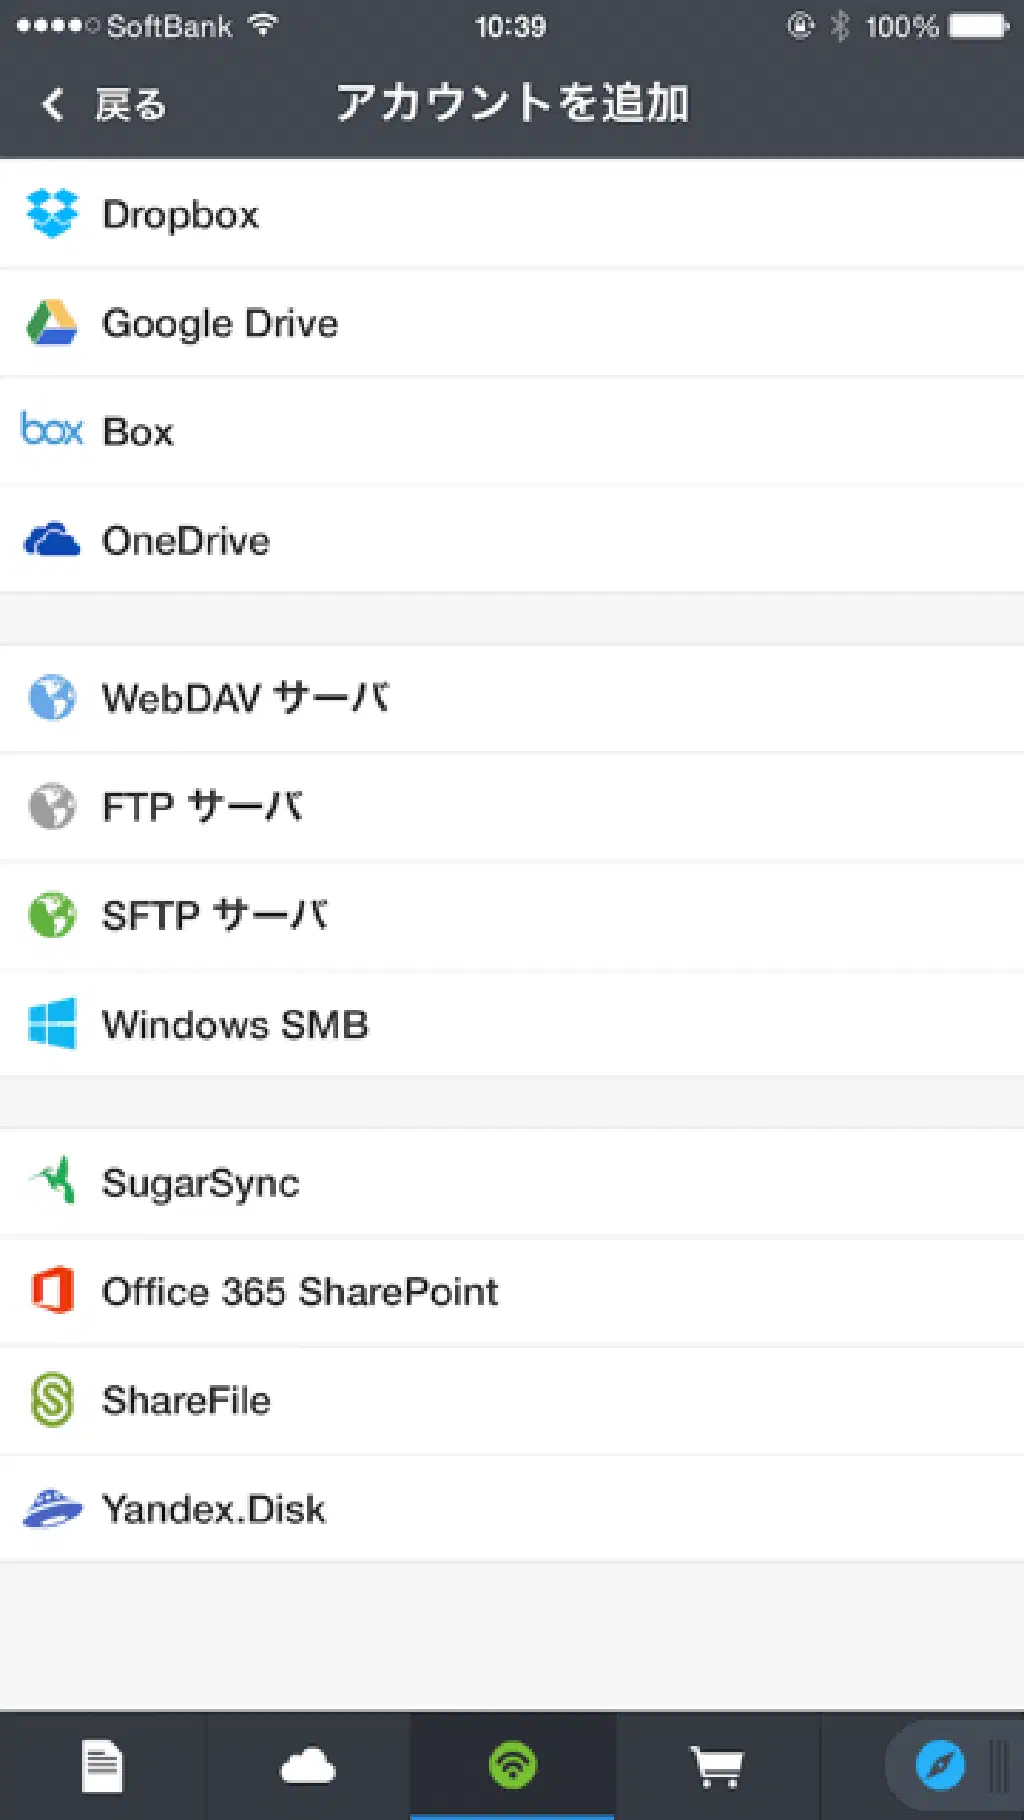
Task: Switch to the cloud tab
Action: (307, 1766)
